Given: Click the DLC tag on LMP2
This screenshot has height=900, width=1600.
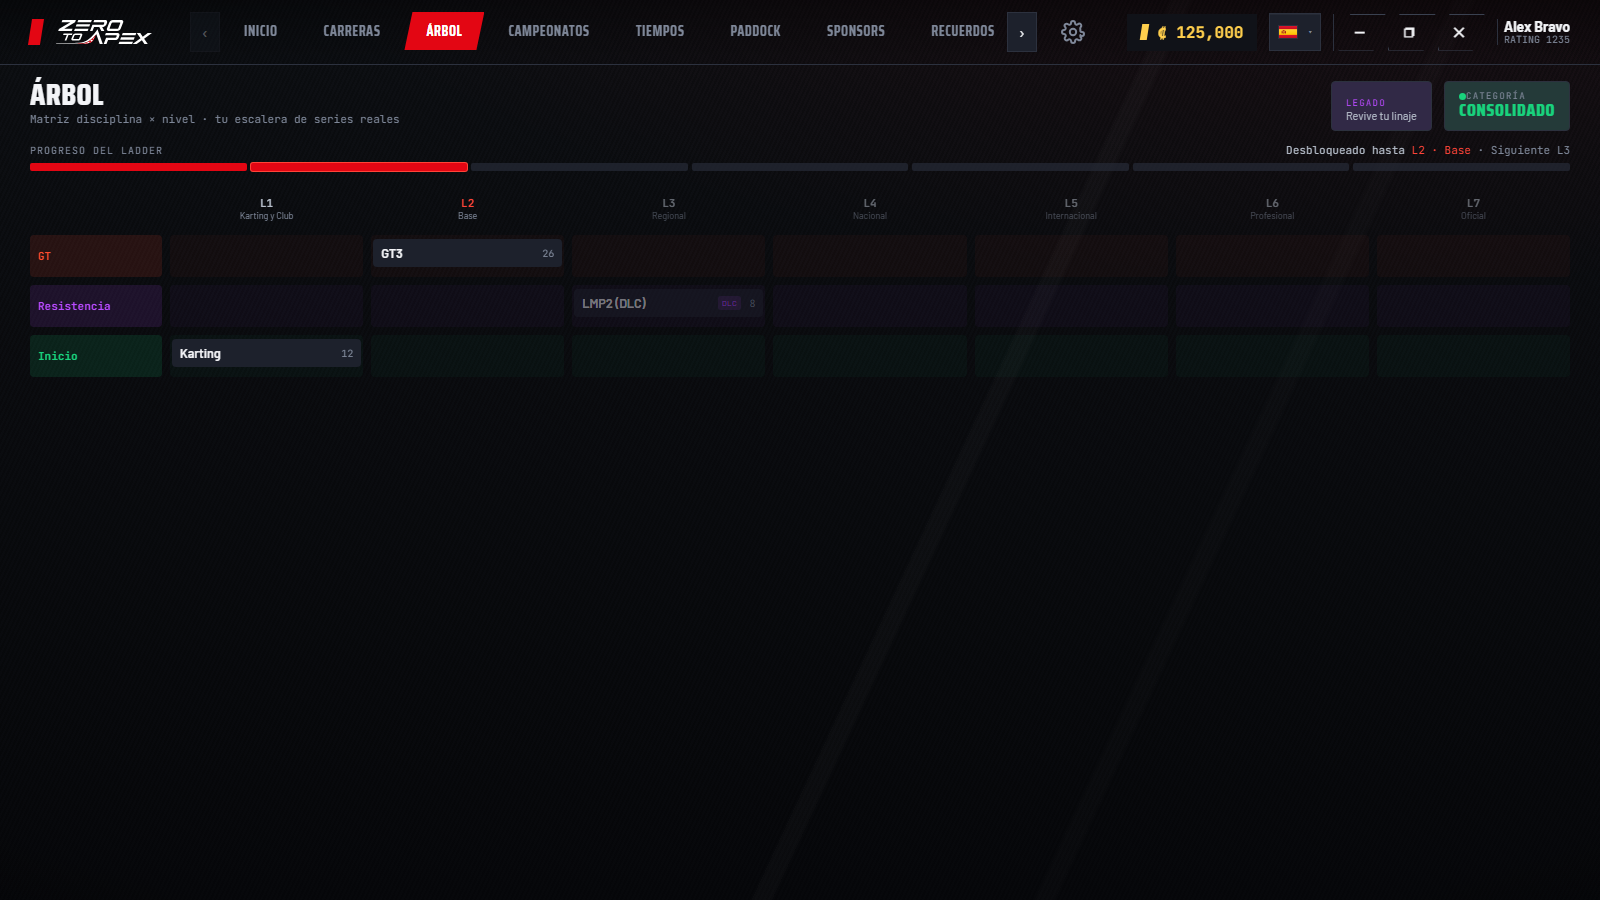Looking at the screenshot, I should click(x=729, y=304).
